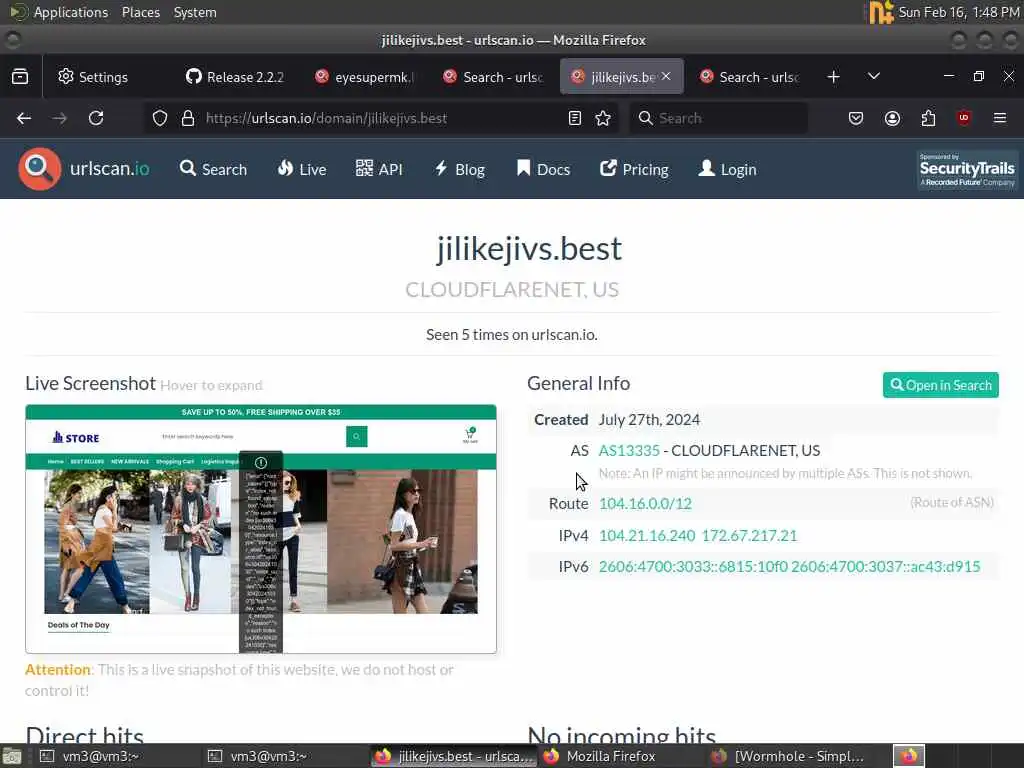The height and width of the screenshot is (768, 1024).
Task: Click the uBlock Origin extension icon
Action: click(x=964, y=118)
